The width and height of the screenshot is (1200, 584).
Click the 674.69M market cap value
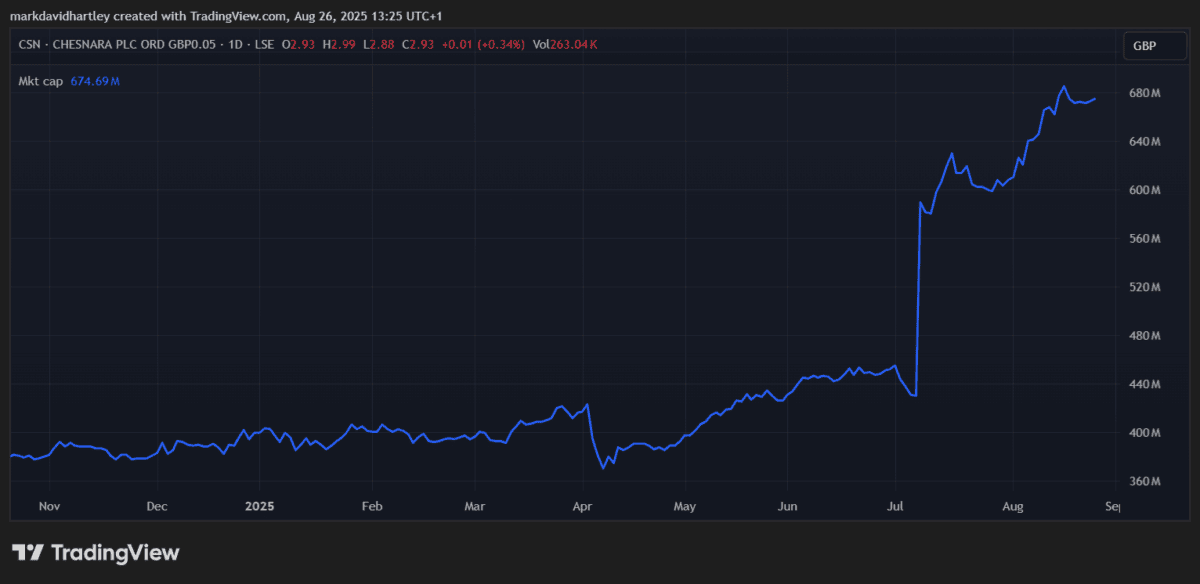point(95,81)
